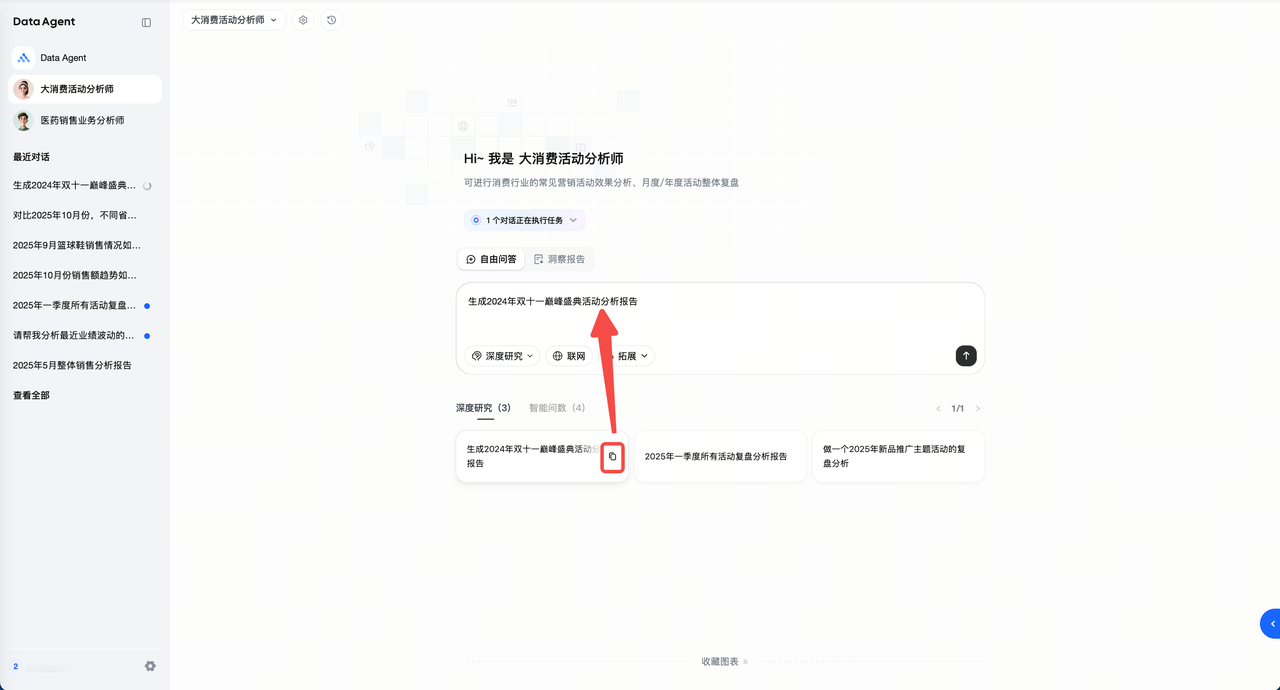Screen dimensions: 1280x690
Task: Click the Data Agent logo icon
Action: (x=23, y=58)
